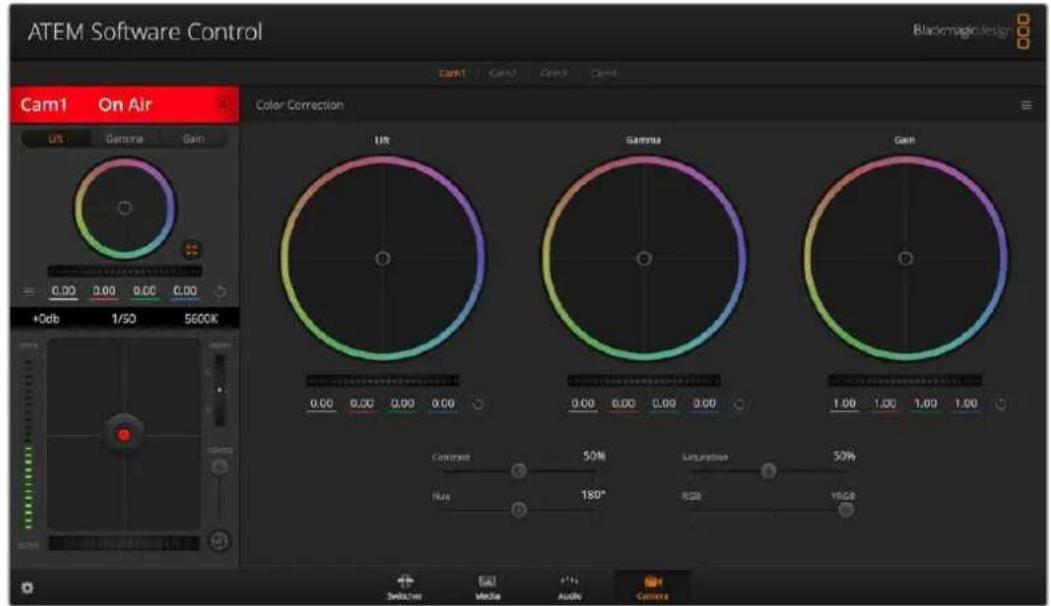1051x606 pixels.
Task: Select the Cam2 tab at top
Action: tap(503, 73)
